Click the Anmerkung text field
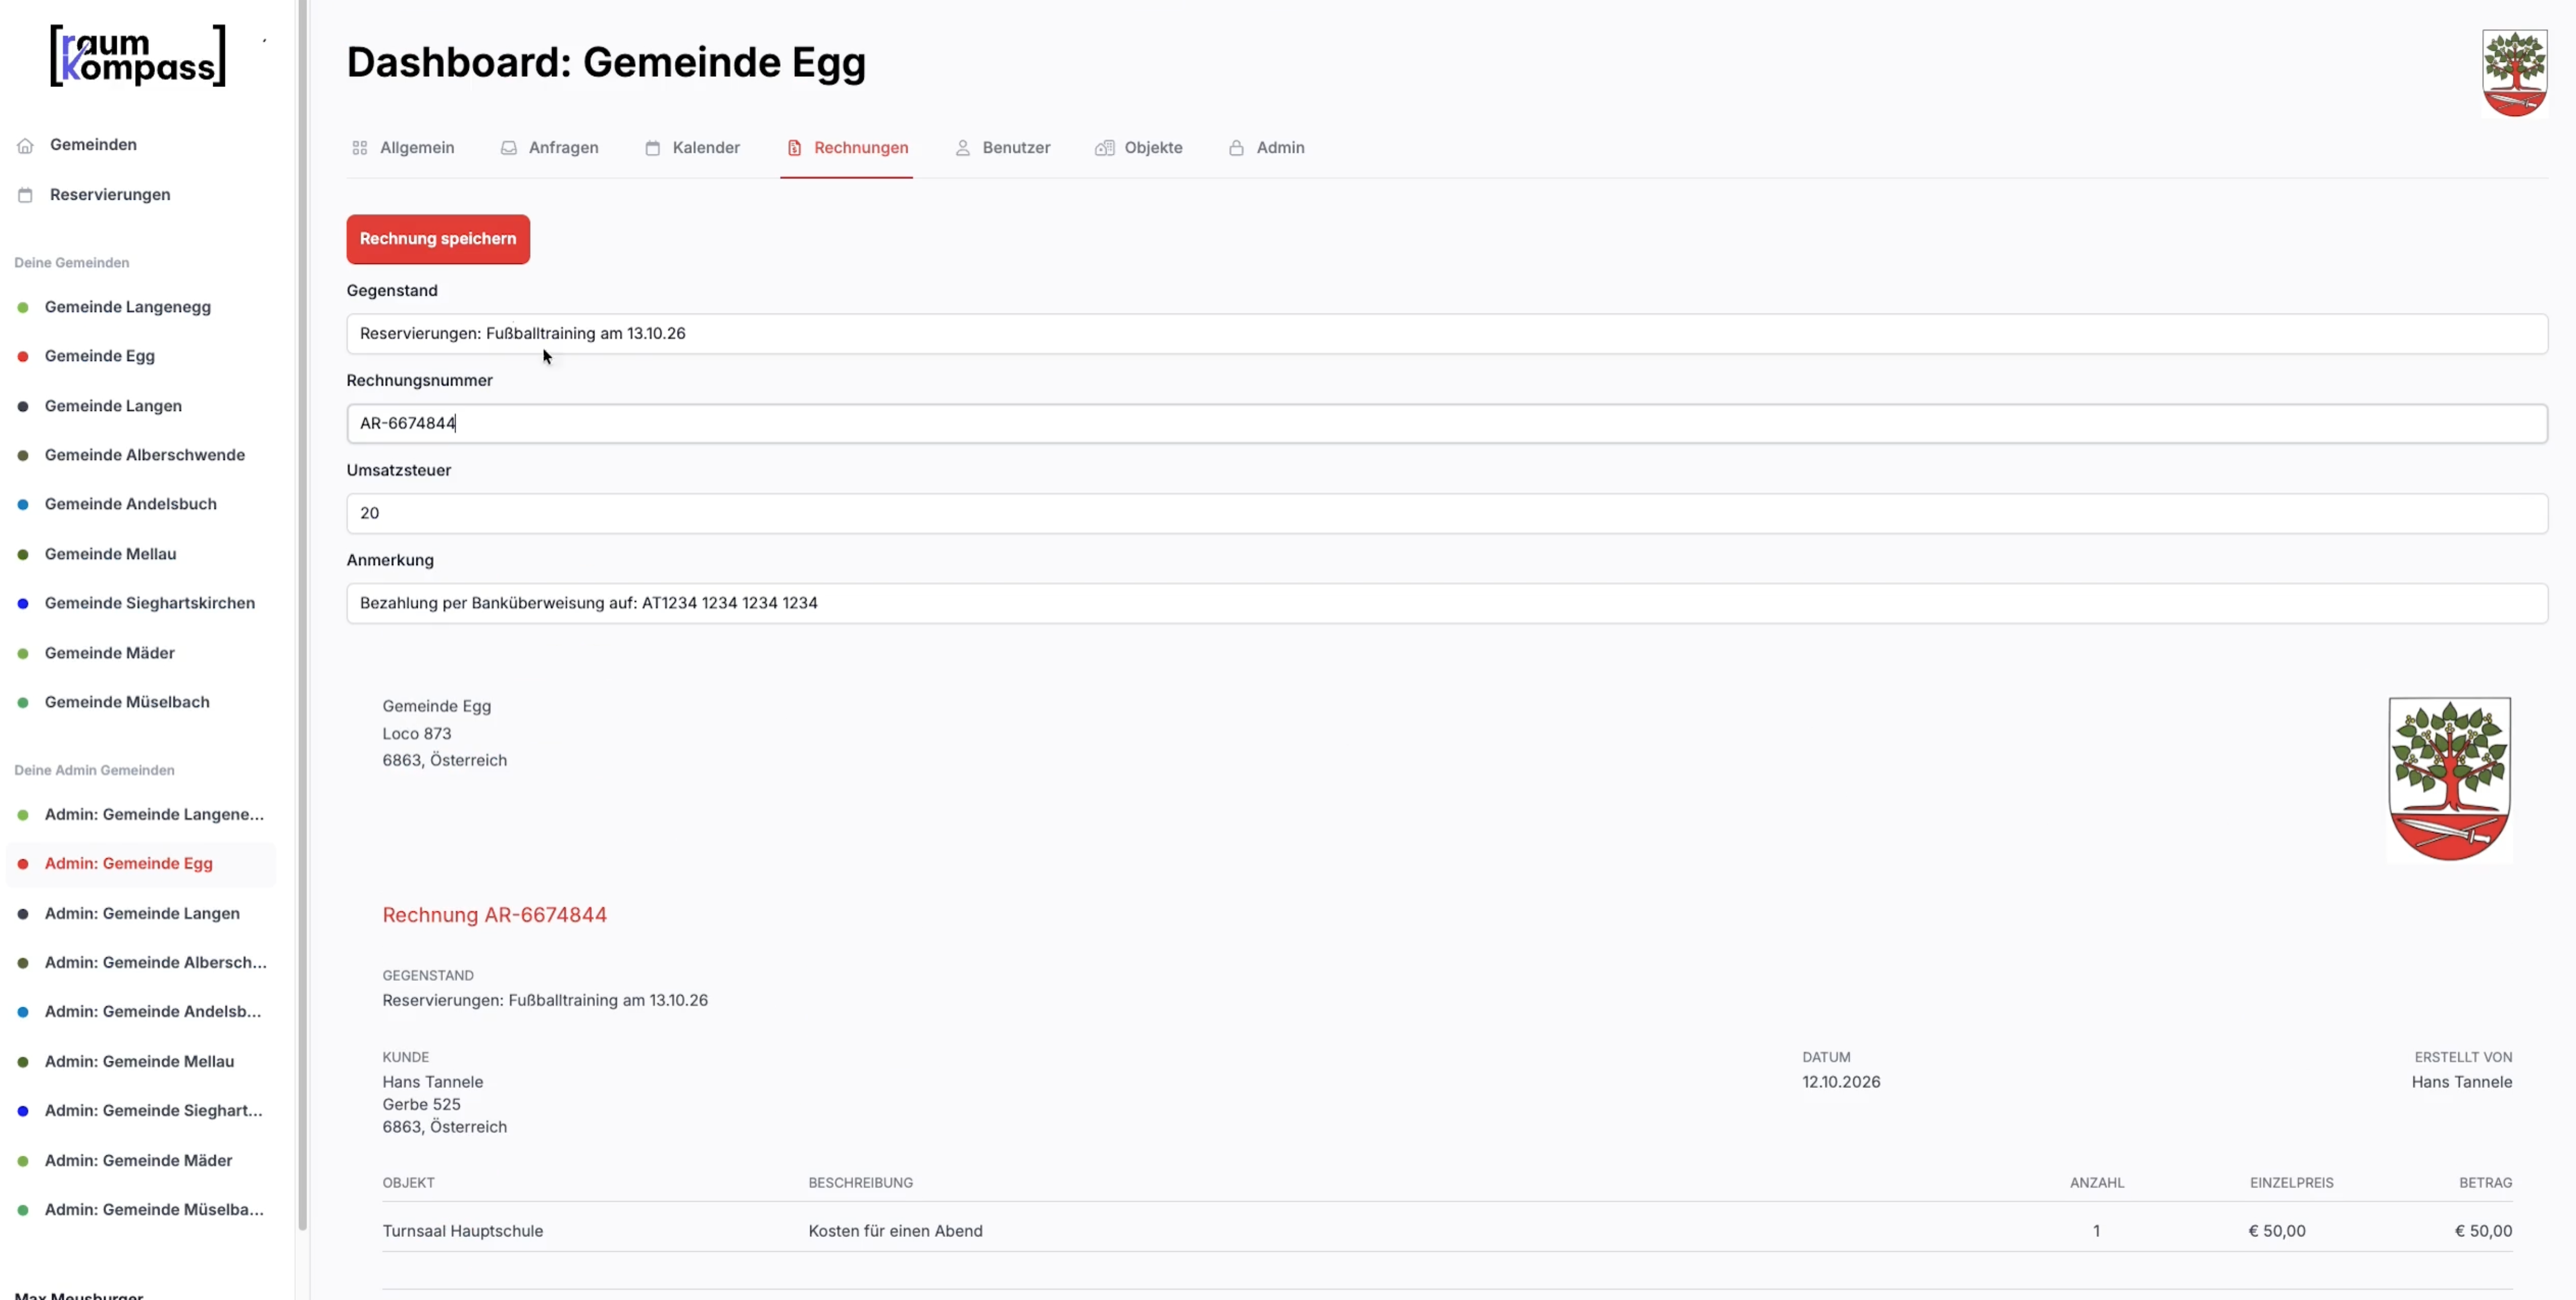This screenshot has width=2576, height=1300. tap(1447, 603)
